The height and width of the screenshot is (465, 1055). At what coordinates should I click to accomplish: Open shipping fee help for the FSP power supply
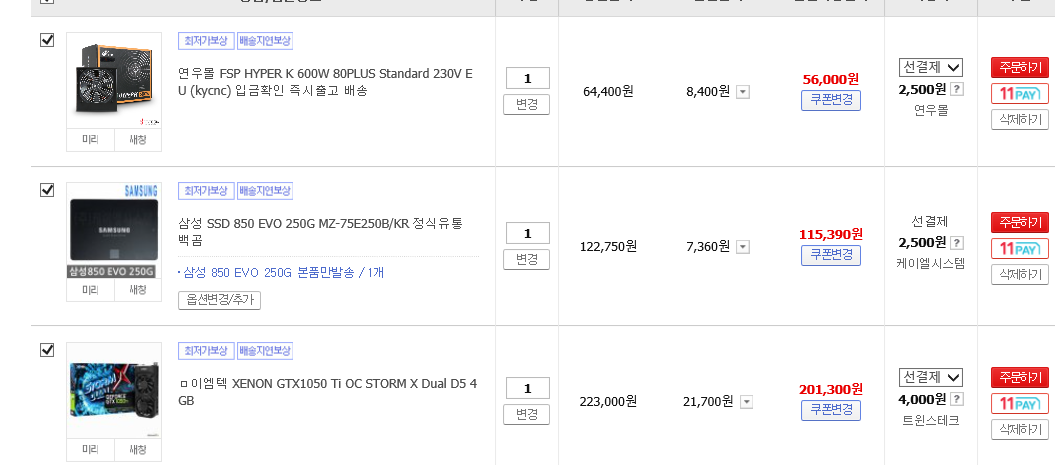(x=957, y=90)
